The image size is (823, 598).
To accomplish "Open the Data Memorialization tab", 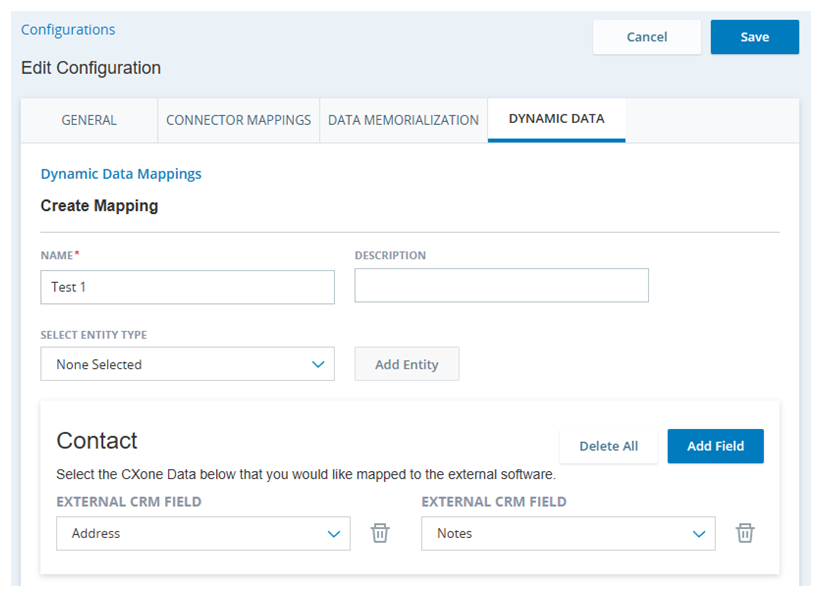I will click(x=403, y=120).
